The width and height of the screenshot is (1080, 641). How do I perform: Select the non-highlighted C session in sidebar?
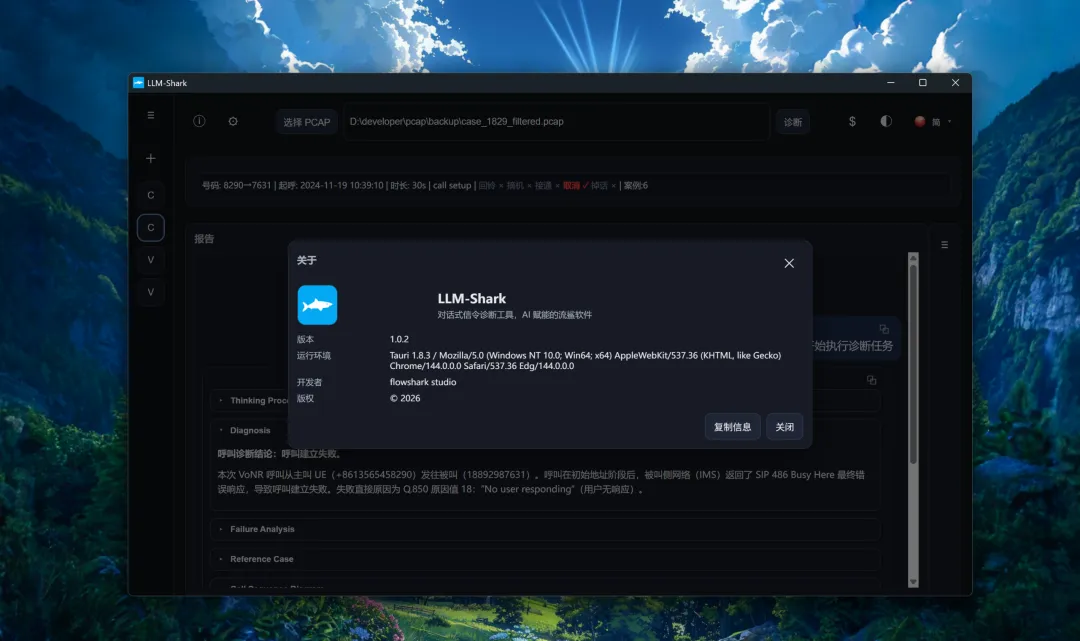[151, 195]
